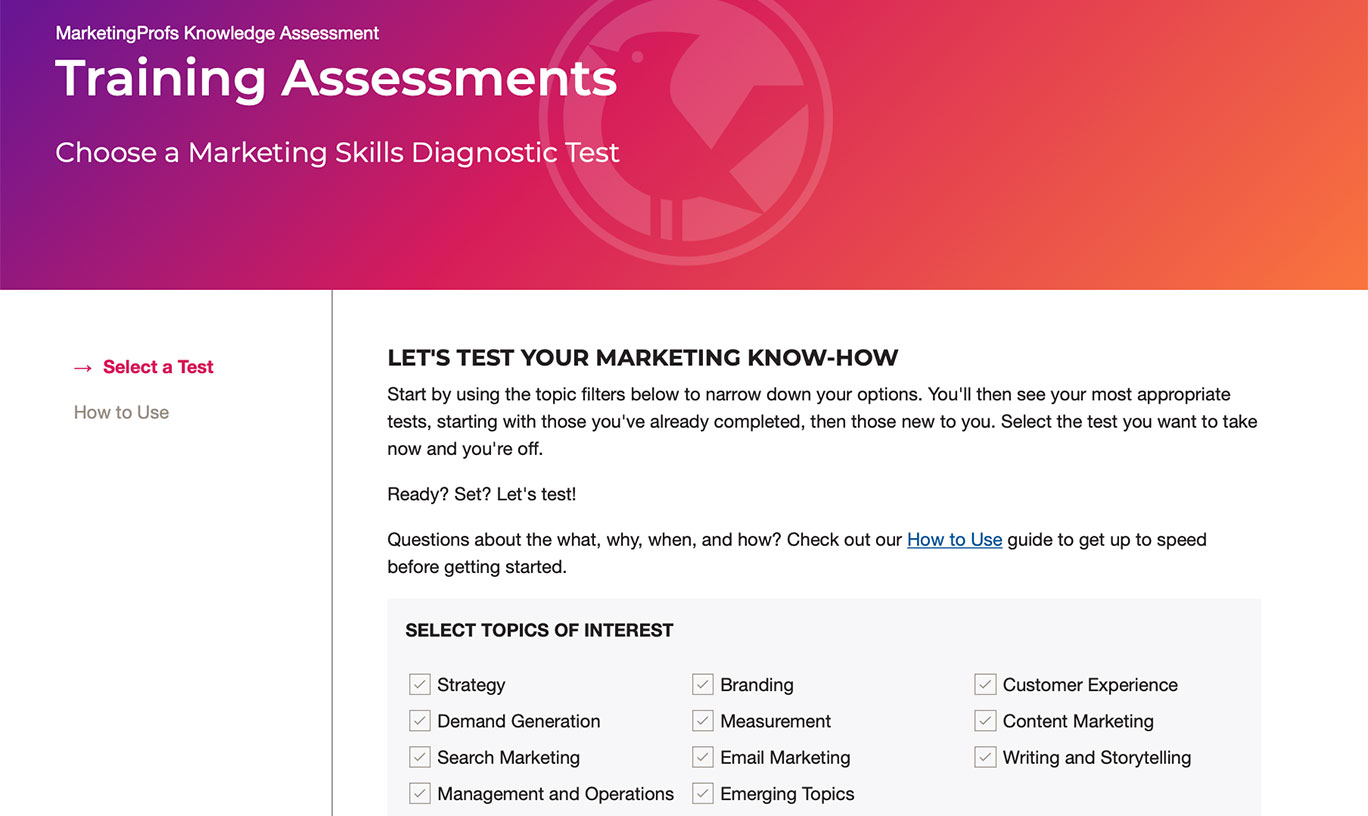Go to How to Use sidebar item
The image size is (1368, 816).
coord(121,412)
